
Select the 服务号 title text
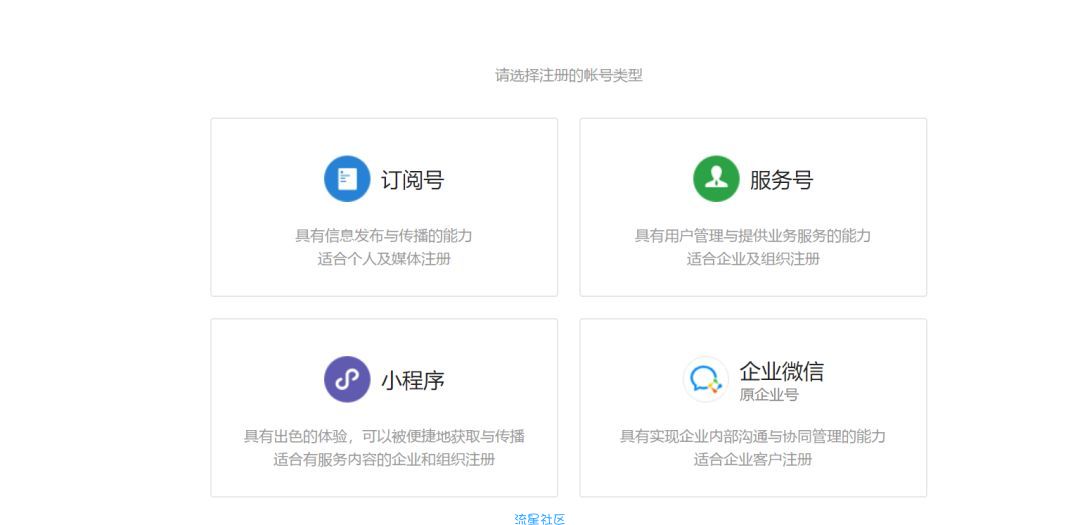(x=782, y=180)
